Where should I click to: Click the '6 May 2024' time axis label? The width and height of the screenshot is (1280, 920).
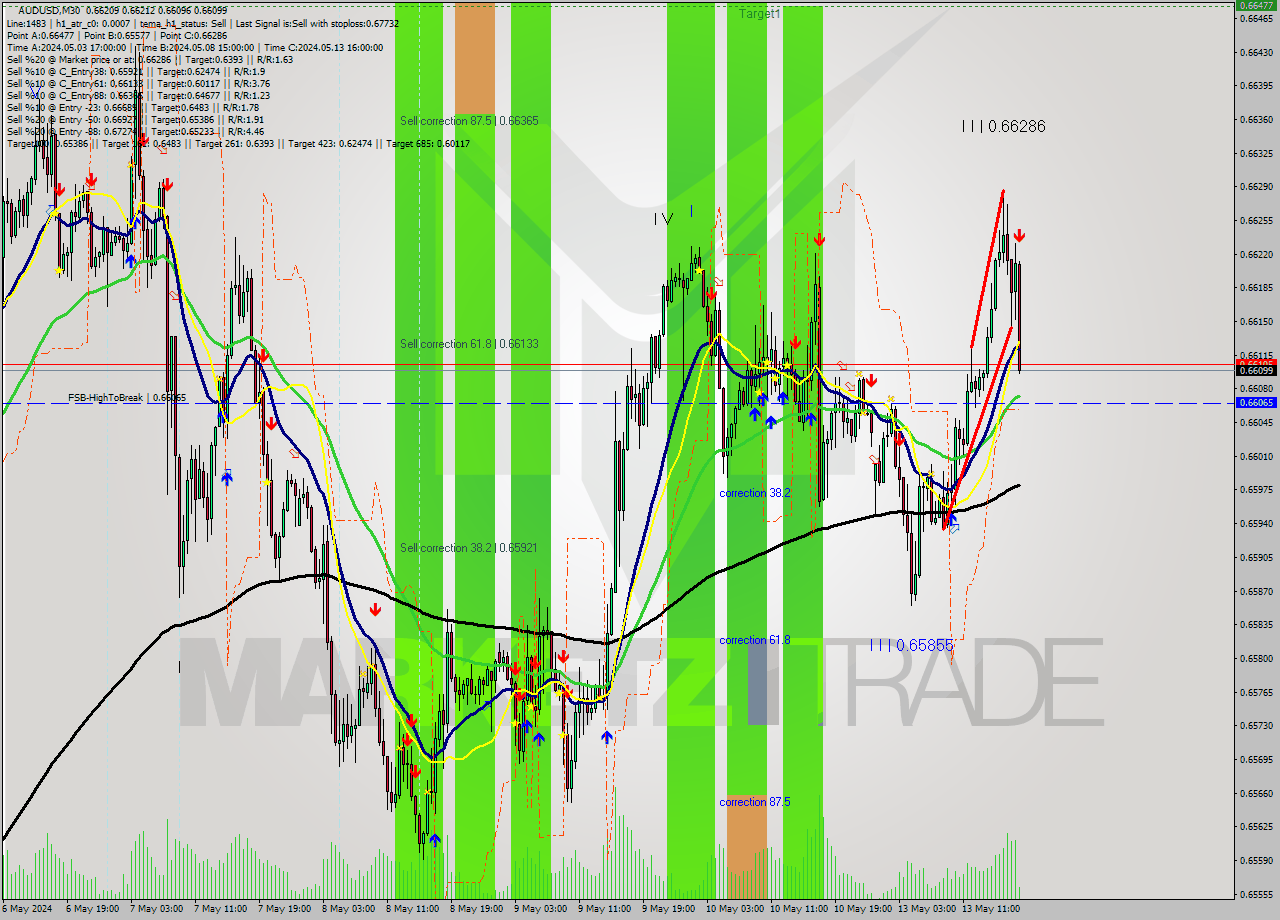[27, 910]
